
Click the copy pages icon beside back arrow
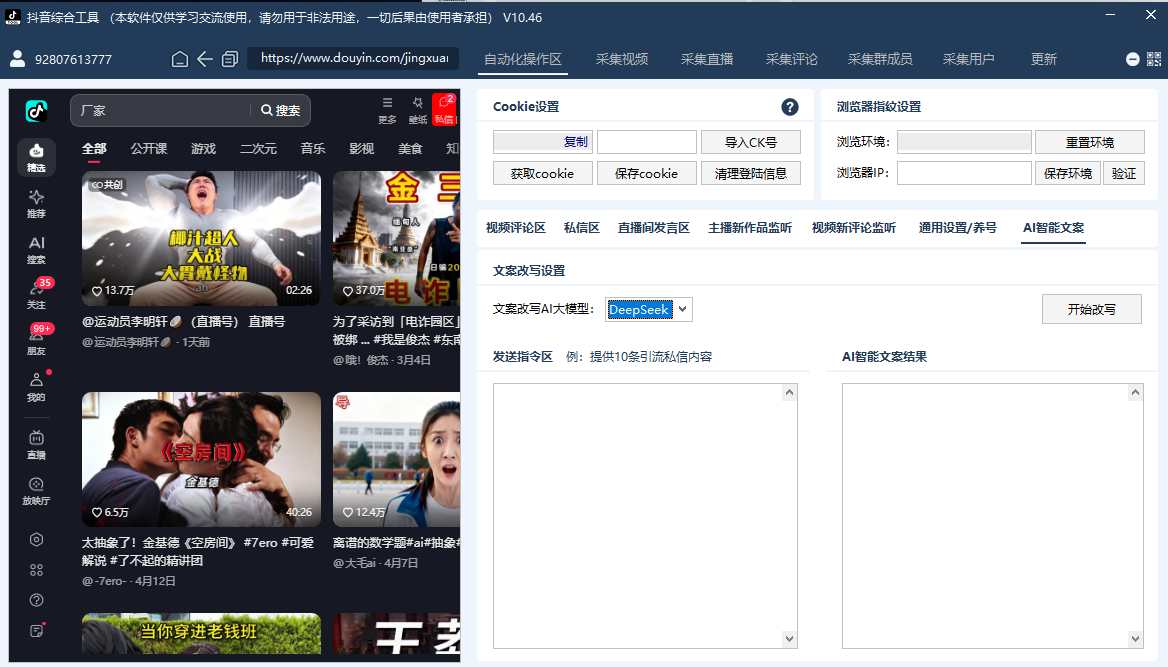click(x=230, y=59)
